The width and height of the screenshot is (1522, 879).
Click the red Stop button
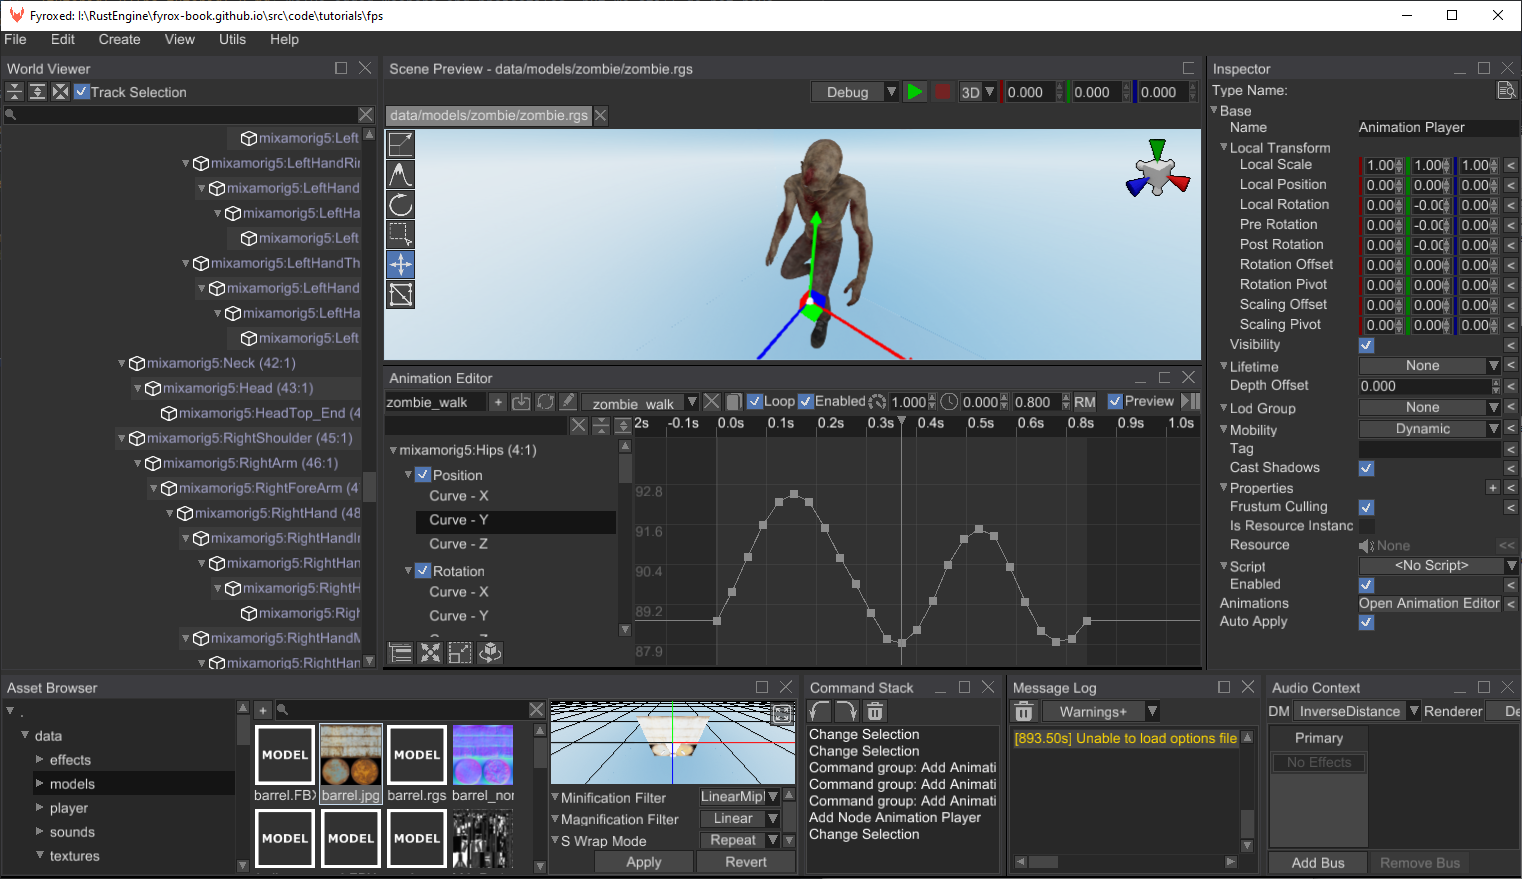[942, 92]
